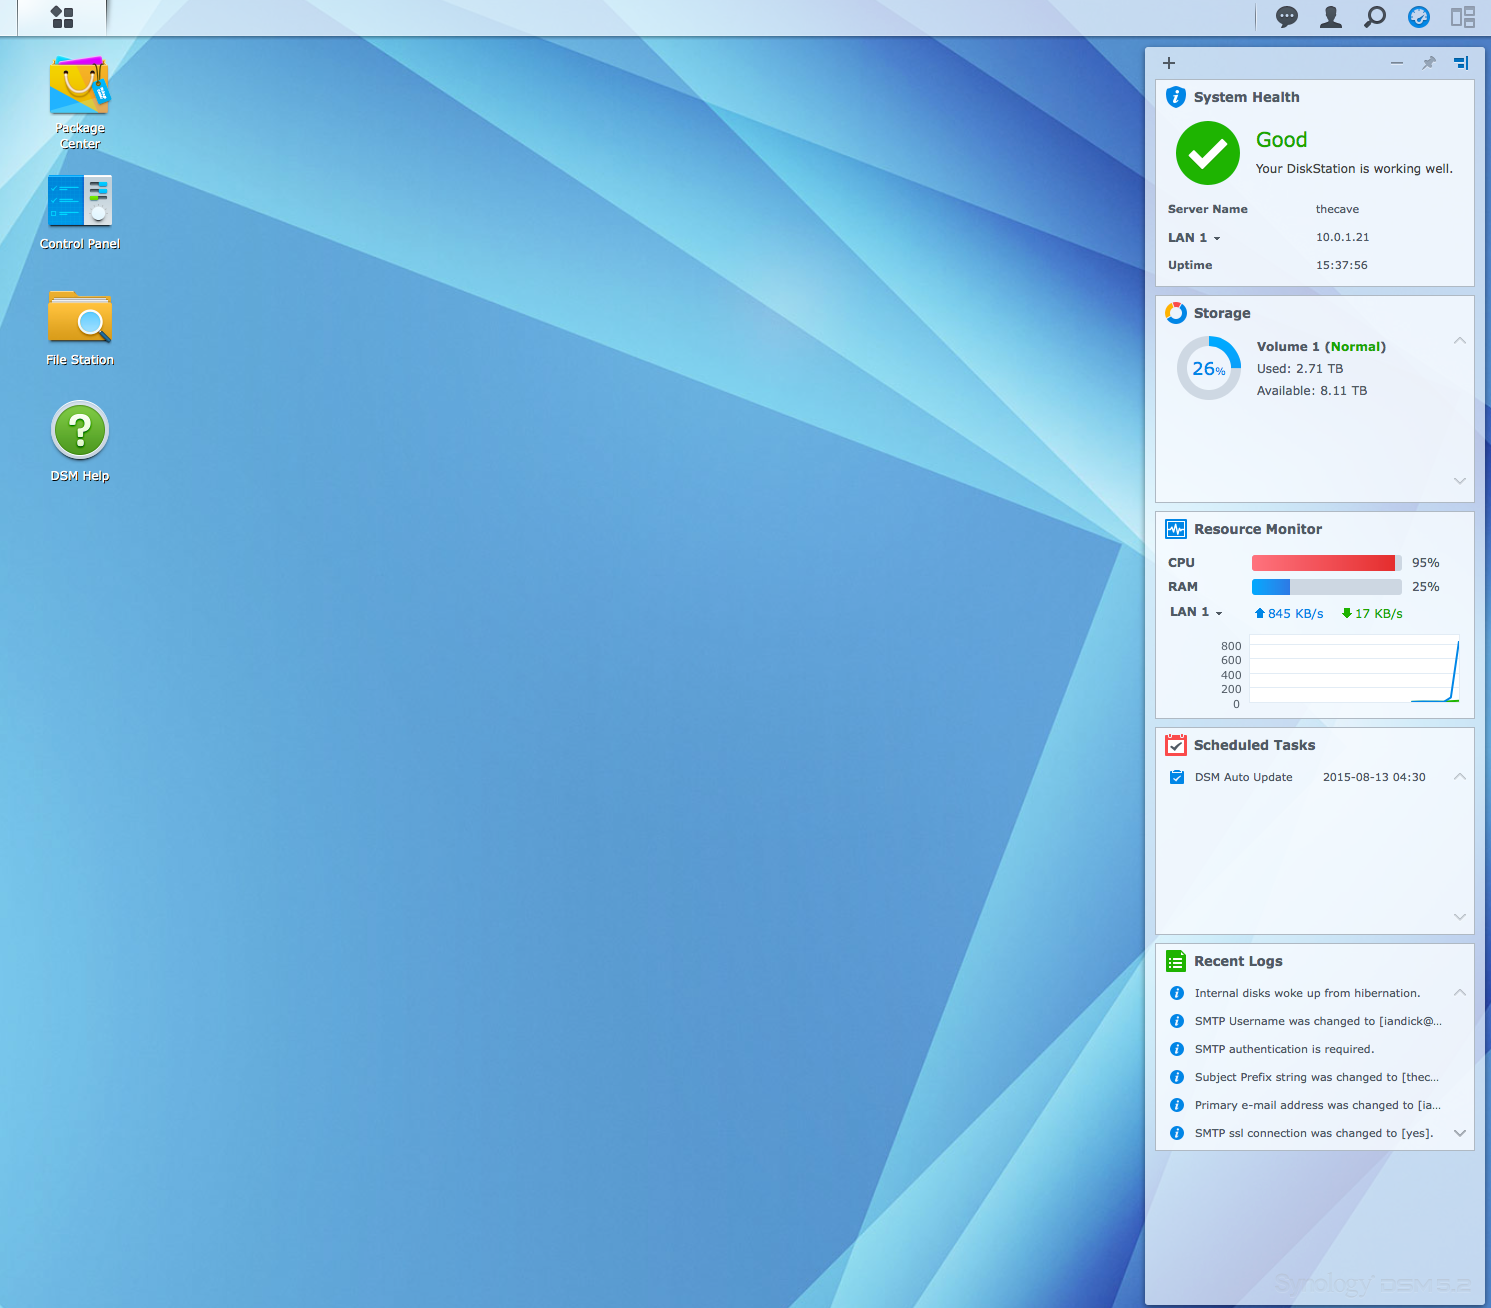Open Package Center from the desktop
Screen dimensions: 1491x1308
80,103
